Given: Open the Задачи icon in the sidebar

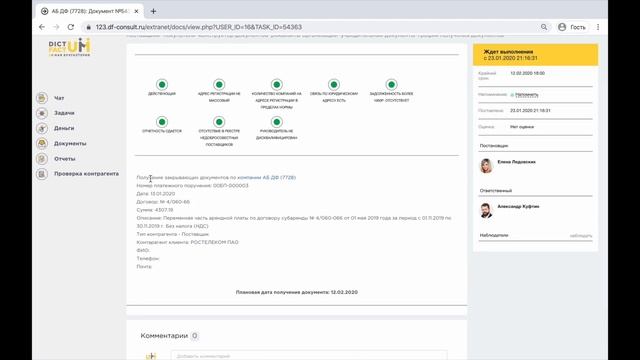Looking at the screenshot, I should [x=42, y=113].
